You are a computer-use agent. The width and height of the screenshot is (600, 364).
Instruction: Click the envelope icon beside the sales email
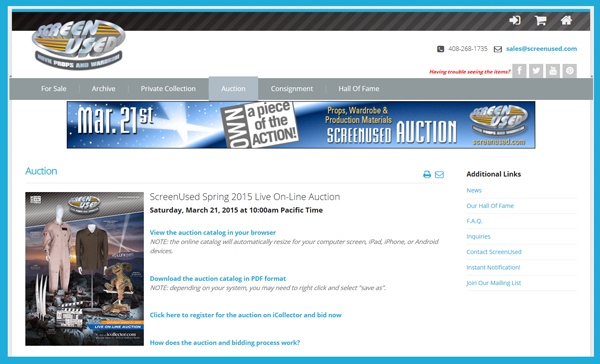pos(497,49)
